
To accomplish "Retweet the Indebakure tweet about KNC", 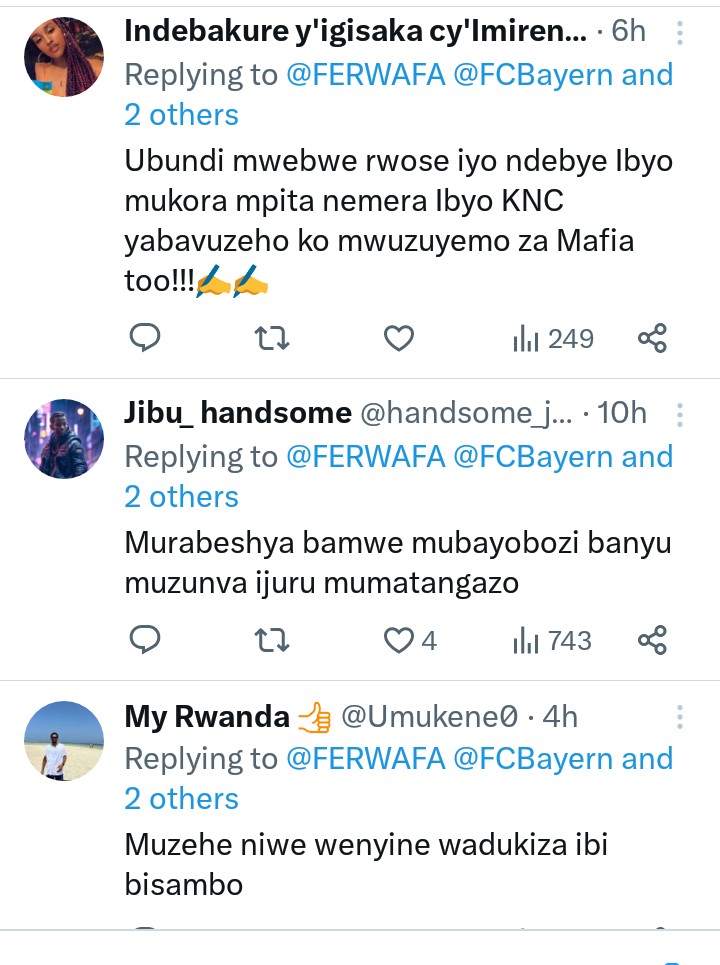I will [x=273, y=339].
